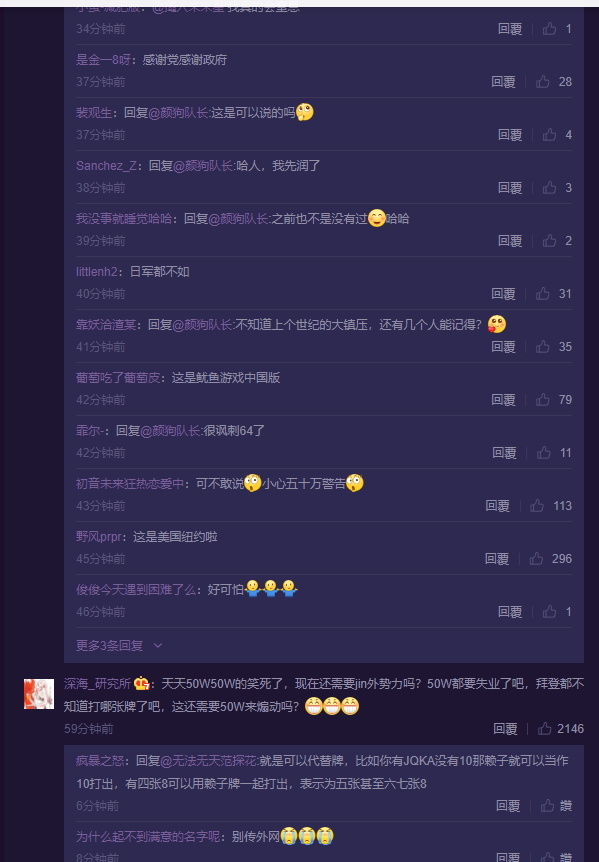
Task: Open 深海_研究所's profile via username
Action: pyautogui.click(x=97, y=684)
